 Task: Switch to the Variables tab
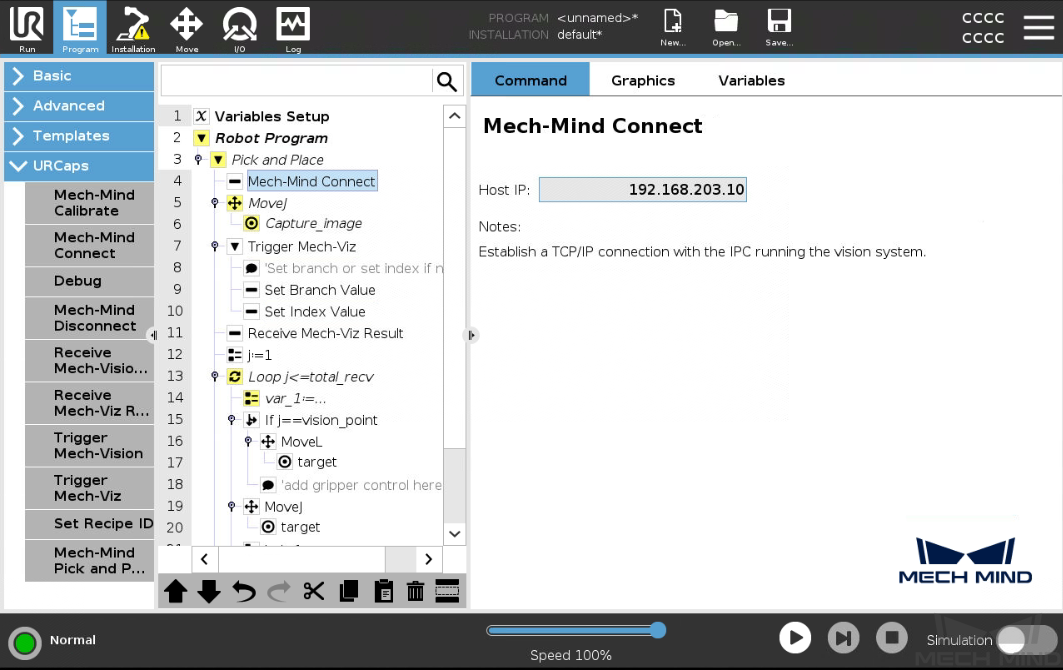[x=751, y=80]
